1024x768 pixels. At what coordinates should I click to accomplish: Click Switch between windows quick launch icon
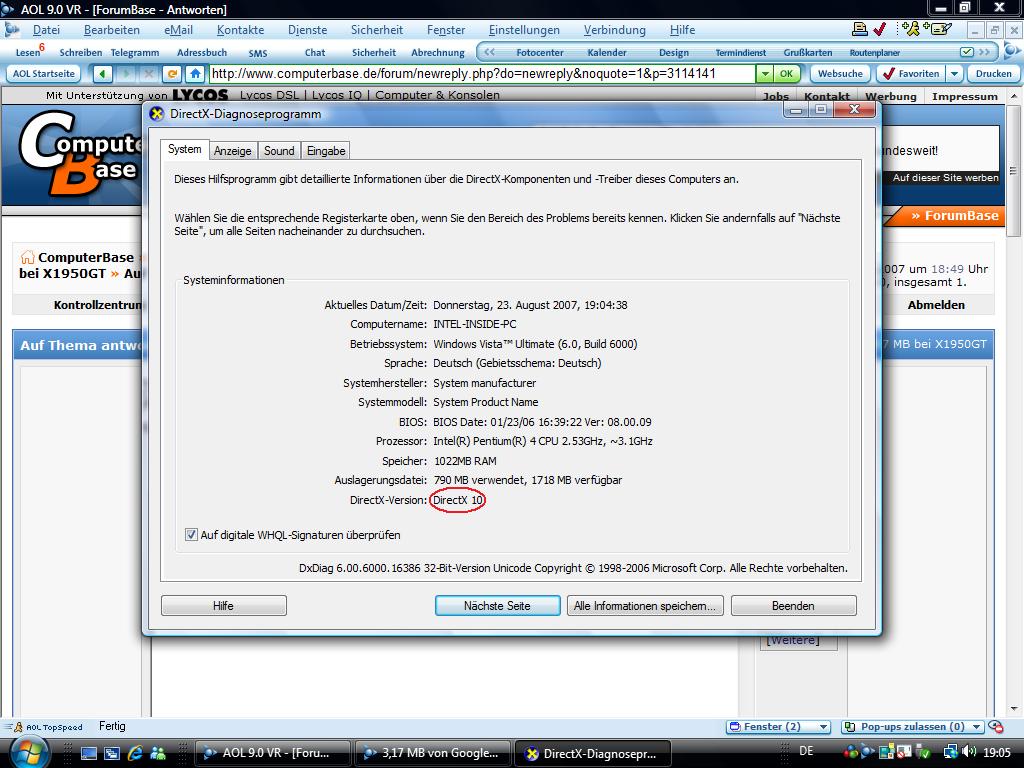coord(112,753)
